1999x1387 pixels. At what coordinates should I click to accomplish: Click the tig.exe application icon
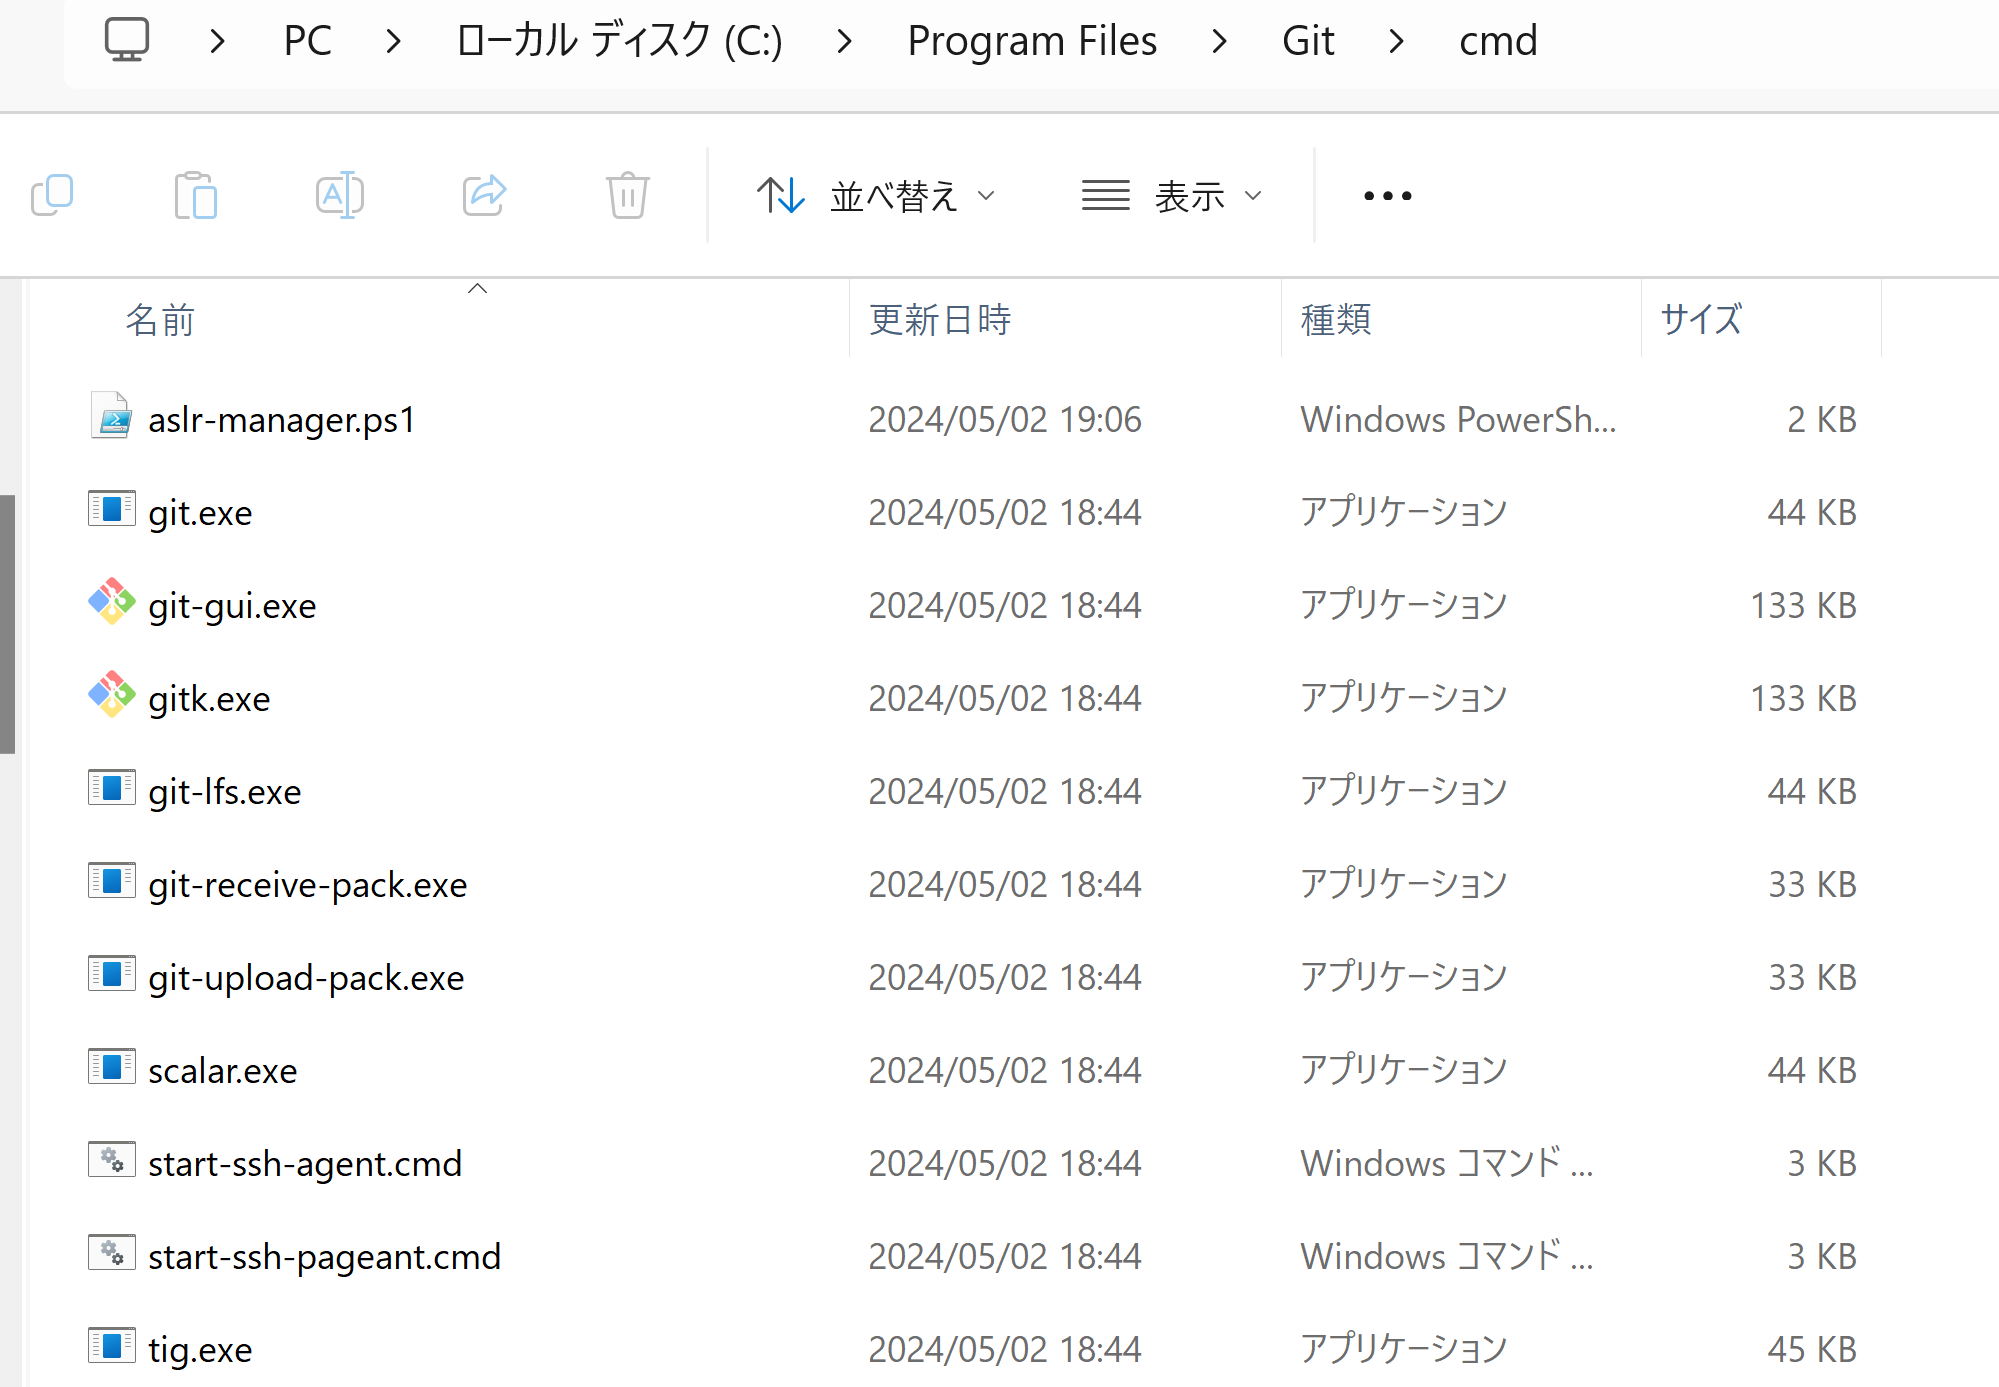(111, 1346)
